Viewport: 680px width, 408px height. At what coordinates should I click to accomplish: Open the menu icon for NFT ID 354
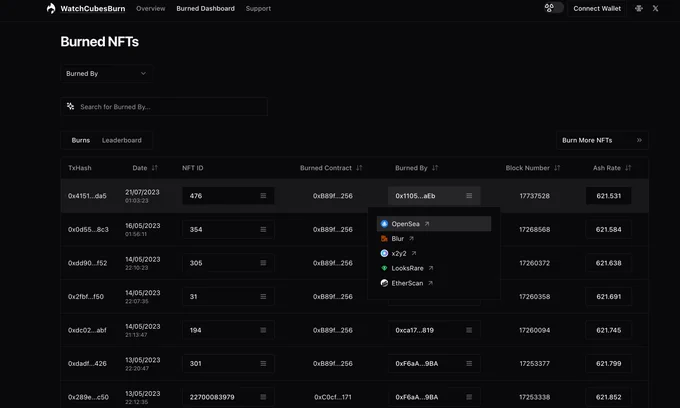pyautogui.click(x=263, y=229)
